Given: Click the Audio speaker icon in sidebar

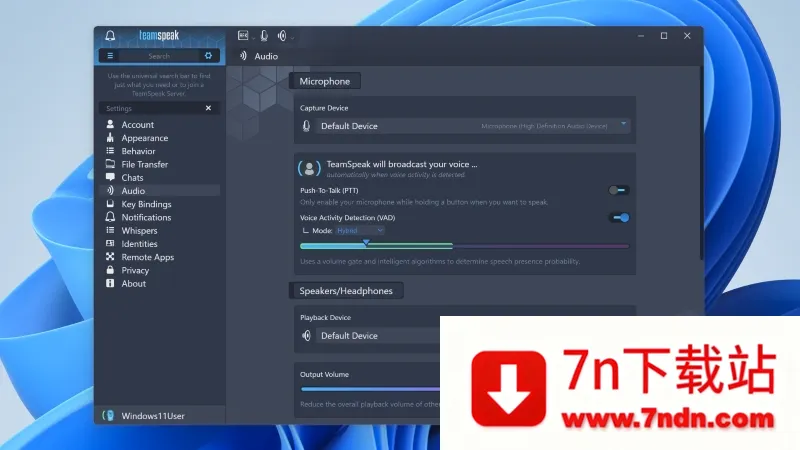Looking at the screenshot, I should point(110,190).
